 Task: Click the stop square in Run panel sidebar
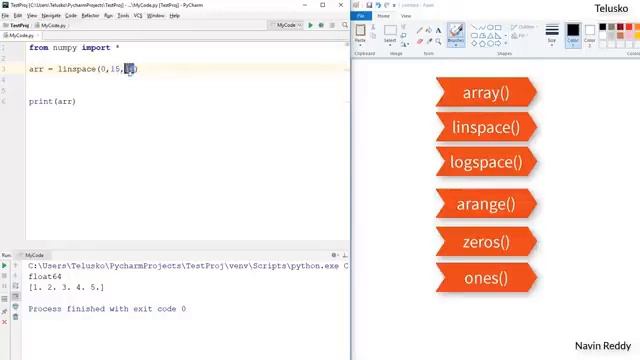4,276
